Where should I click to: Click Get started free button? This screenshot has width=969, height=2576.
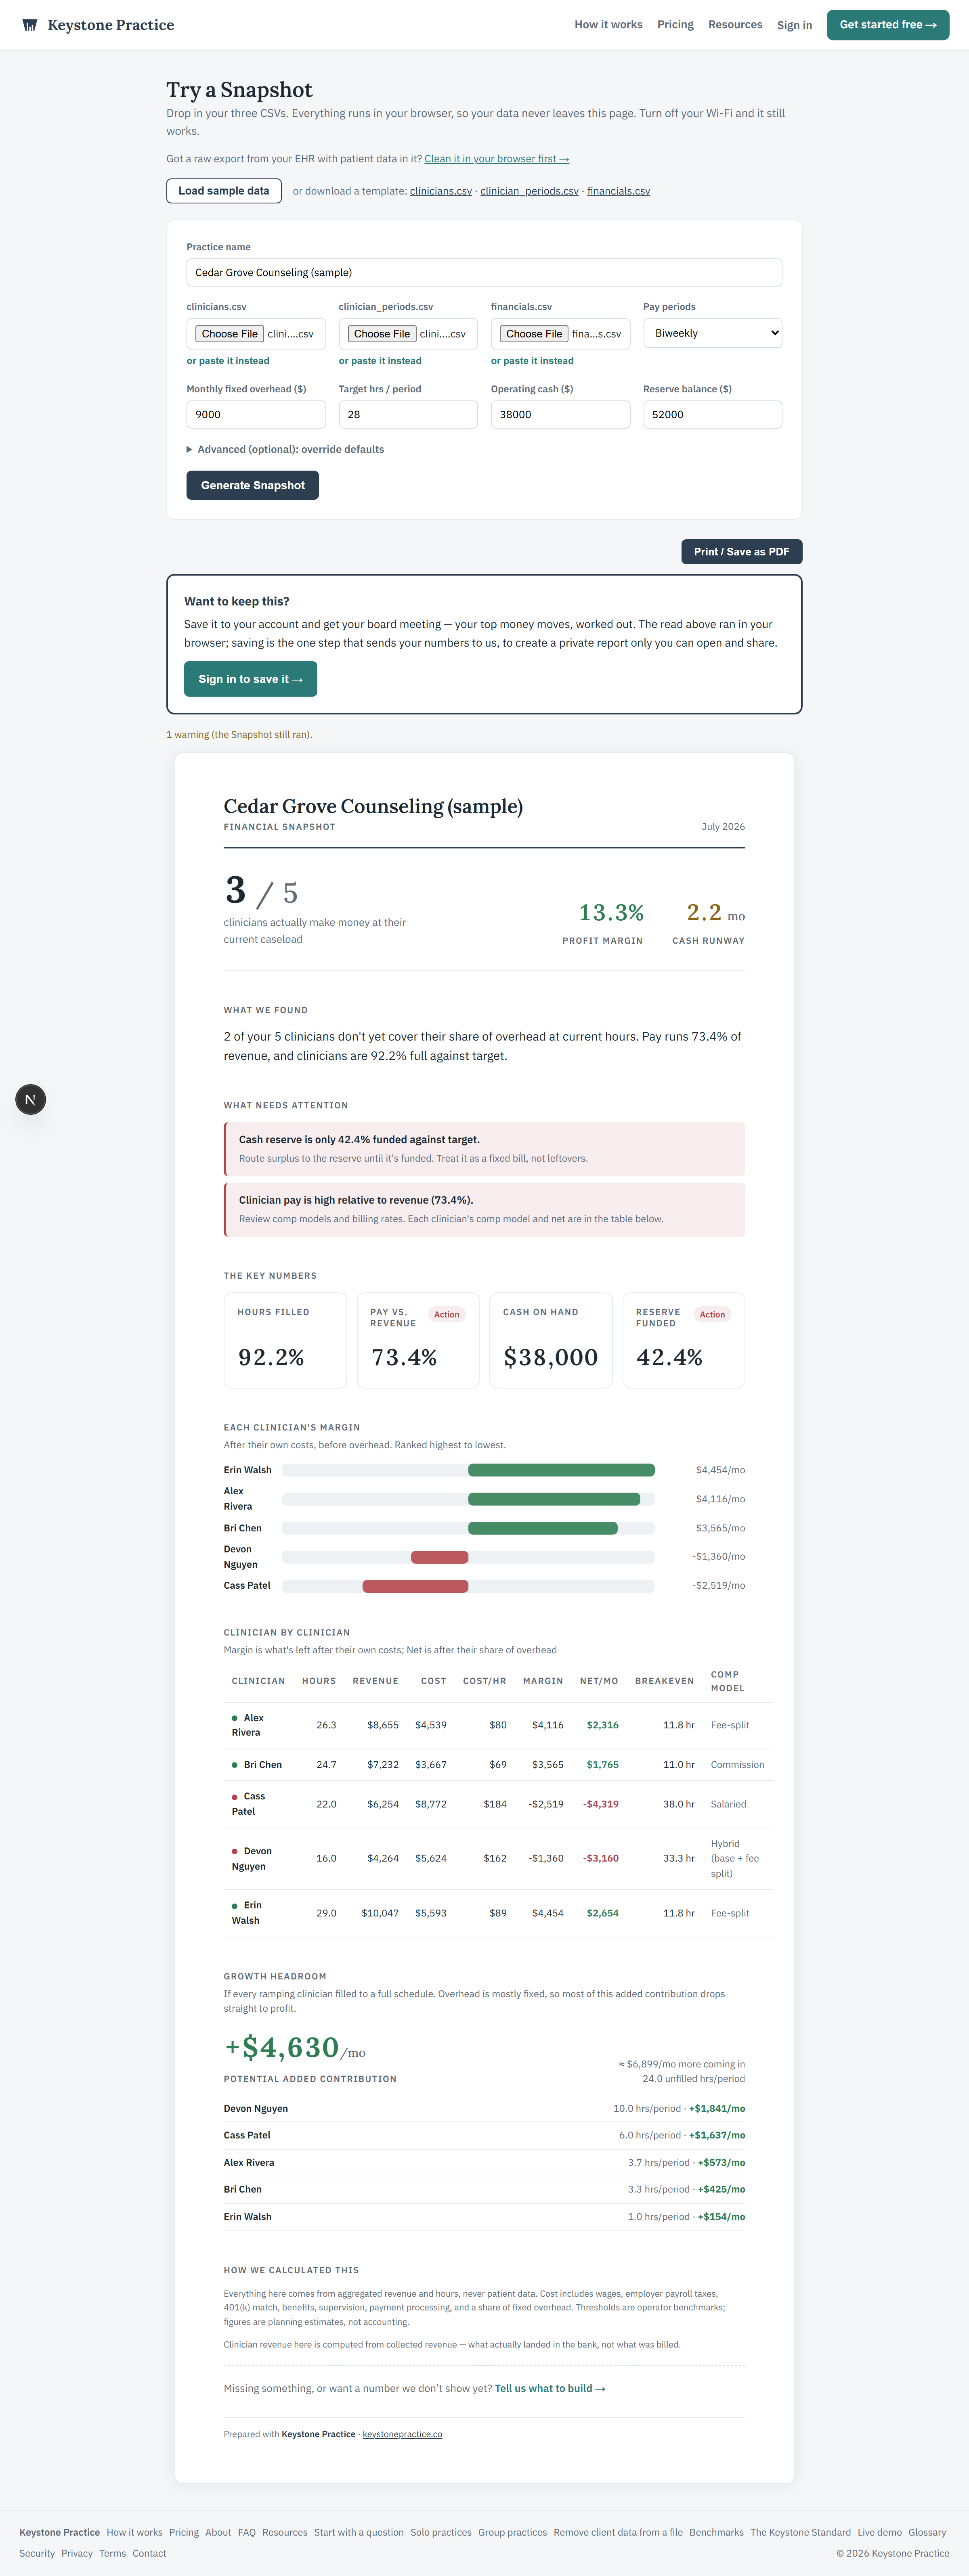(888, 25)
